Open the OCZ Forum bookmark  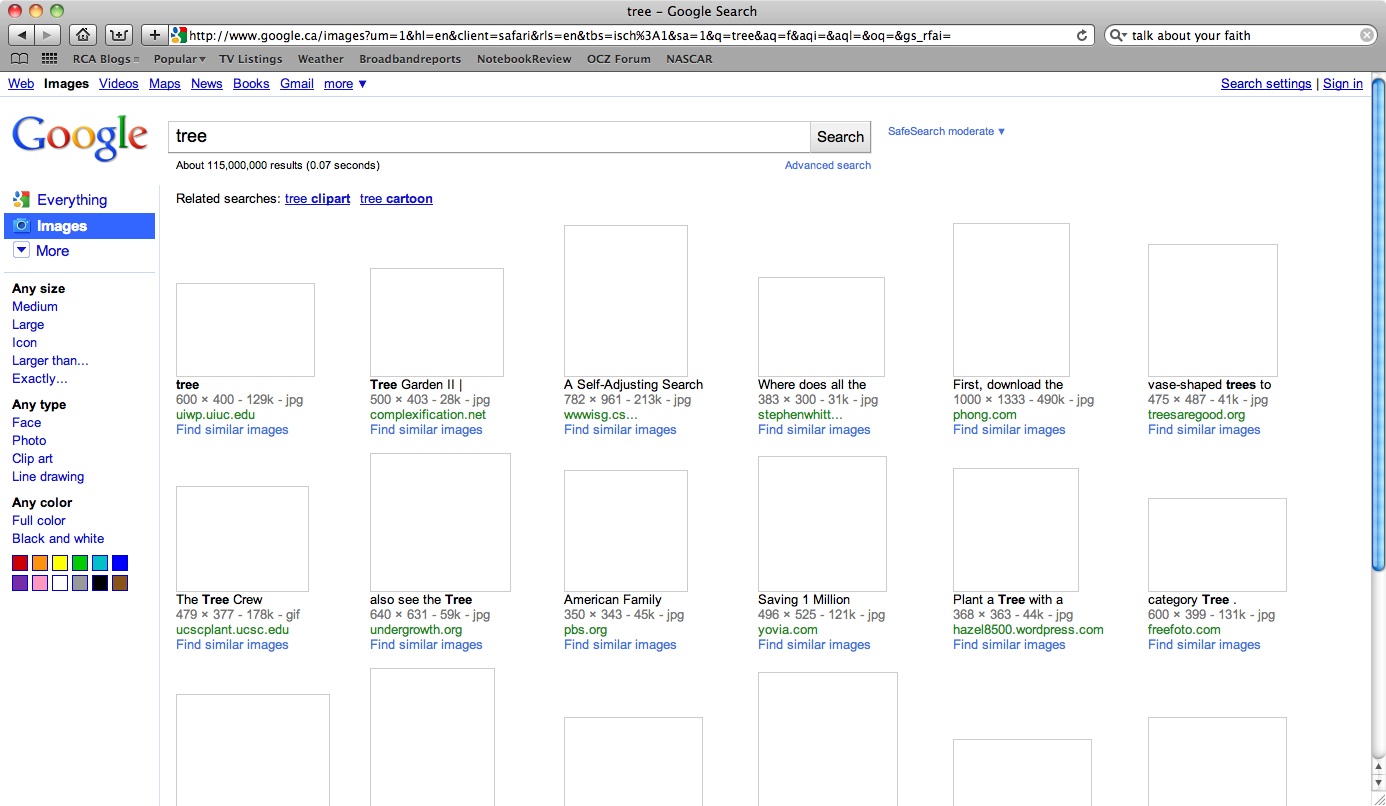point(619,59)
